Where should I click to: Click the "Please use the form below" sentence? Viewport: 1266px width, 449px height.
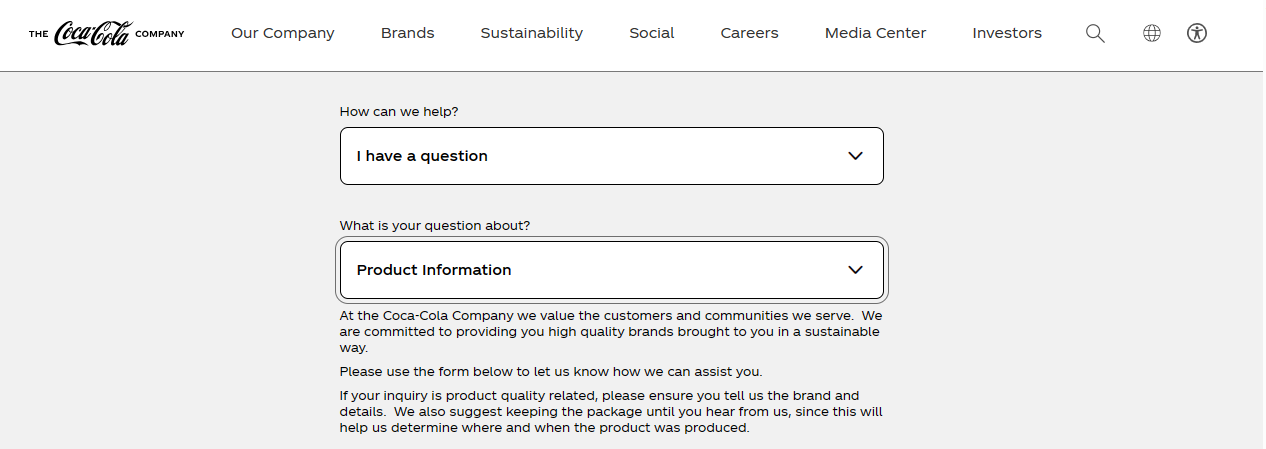click(x=550, y=372)
